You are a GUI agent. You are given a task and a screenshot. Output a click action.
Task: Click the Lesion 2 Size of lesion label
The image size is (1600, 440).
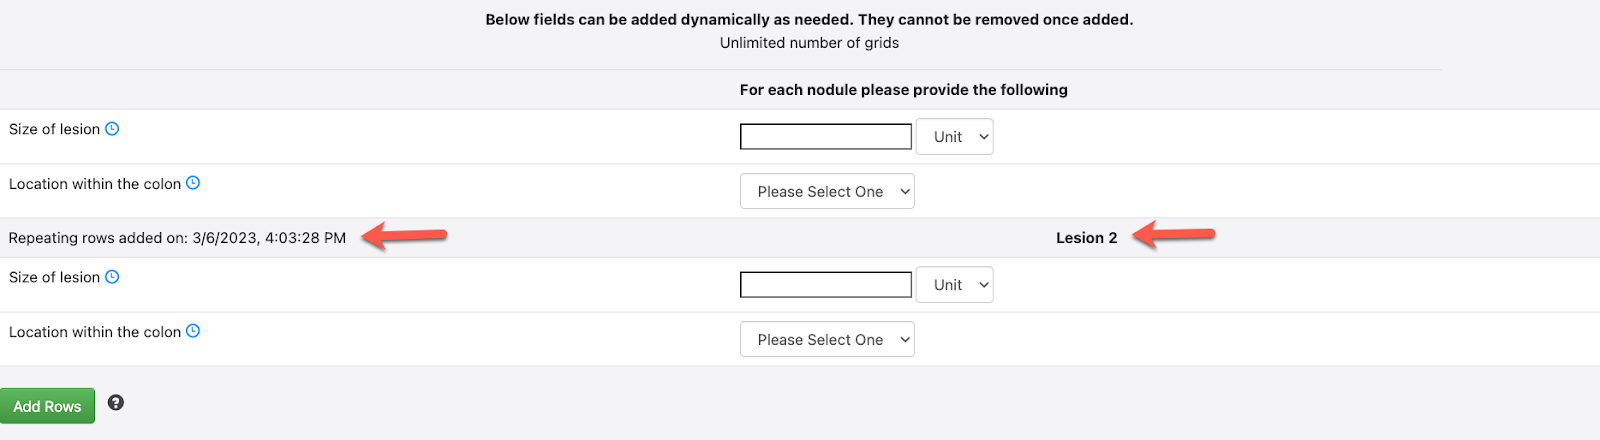[54, 277]
